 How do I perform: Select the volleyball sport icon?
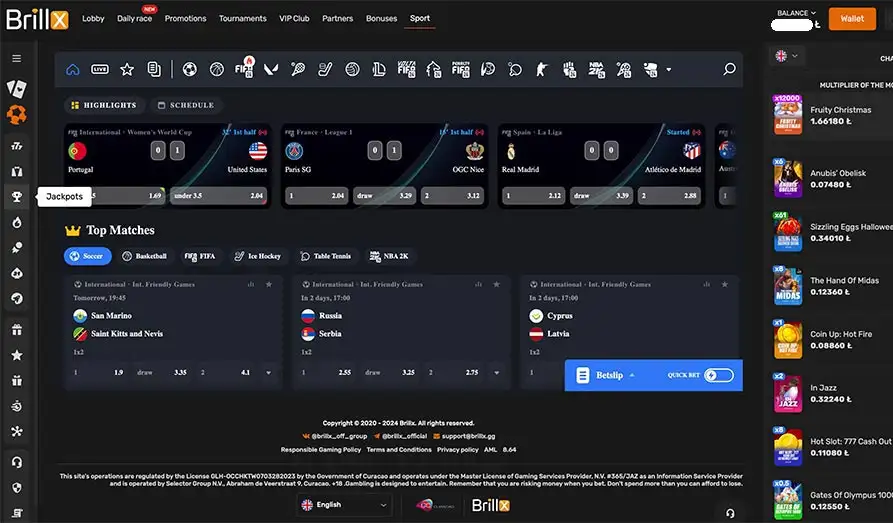353,70
